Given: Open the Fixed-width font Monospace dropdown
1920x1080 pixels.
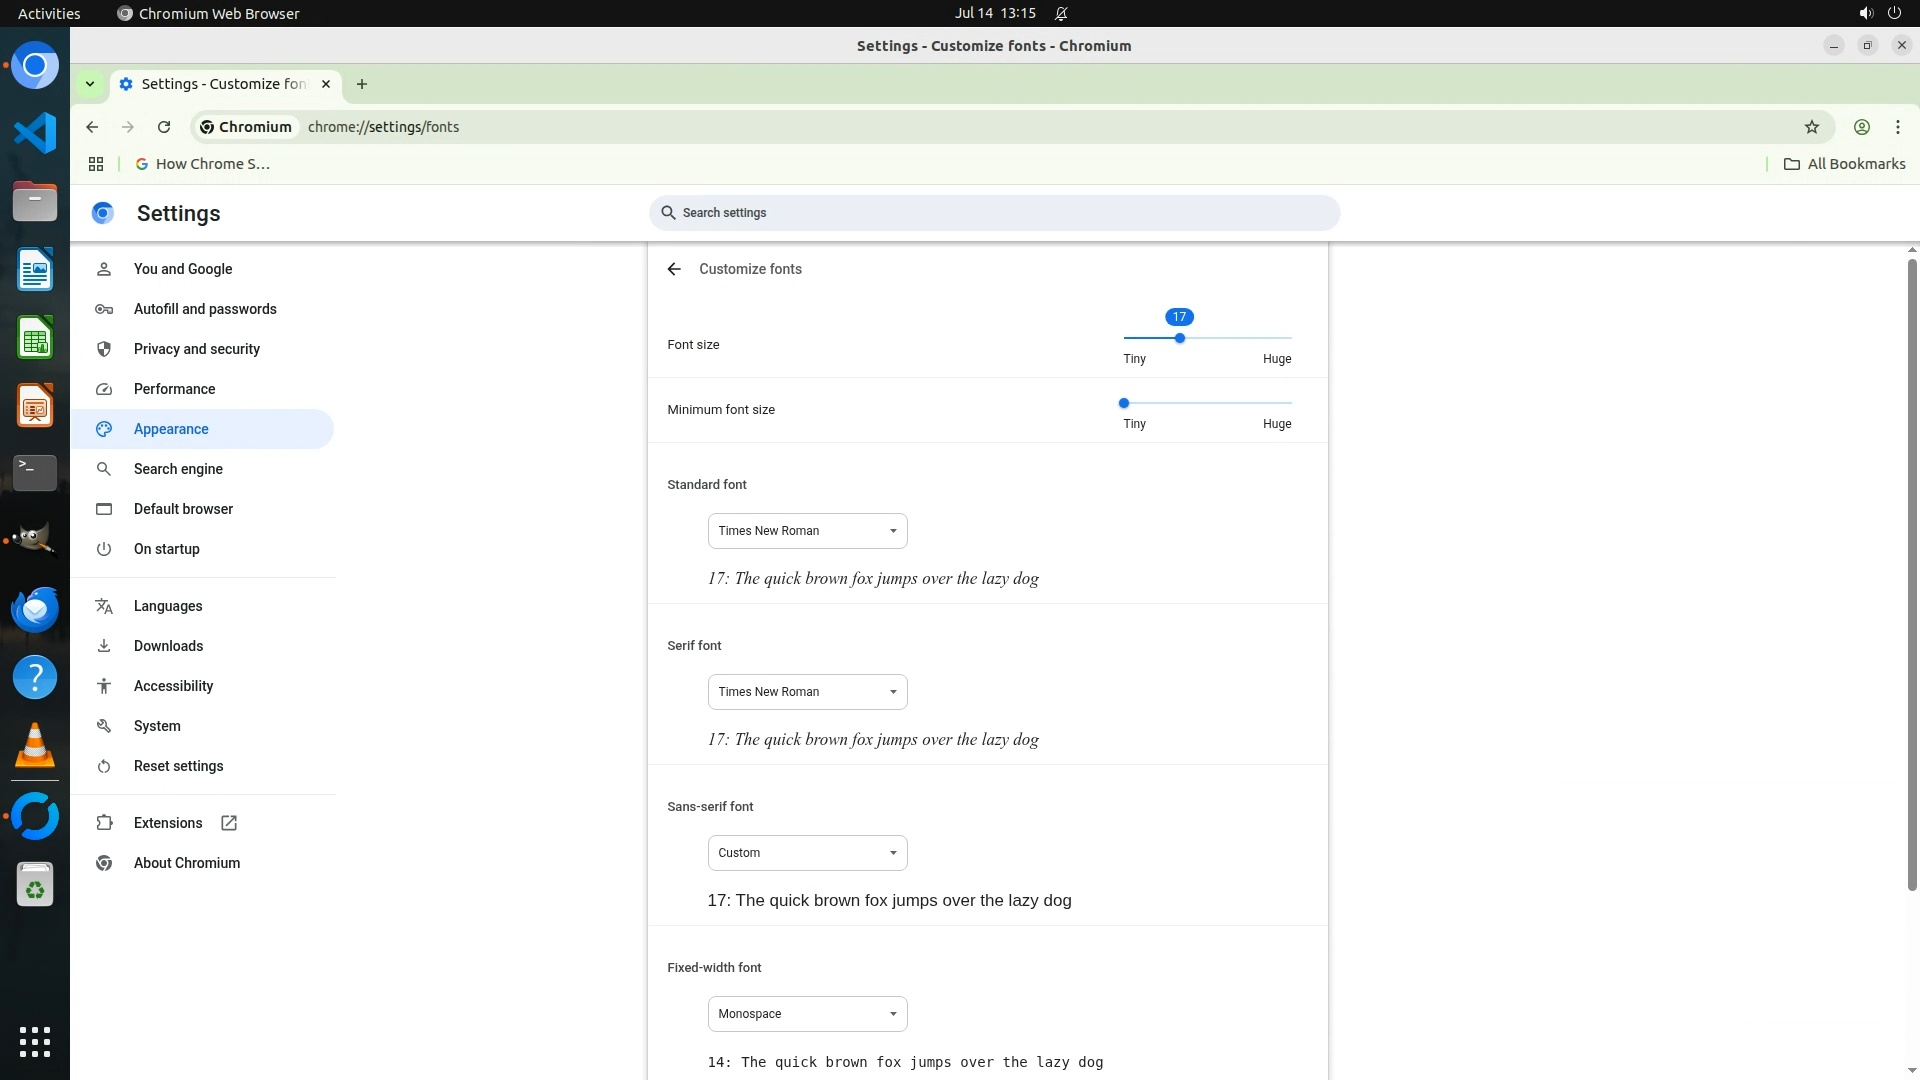Looking at the screenshot, I should point(807,1014).
